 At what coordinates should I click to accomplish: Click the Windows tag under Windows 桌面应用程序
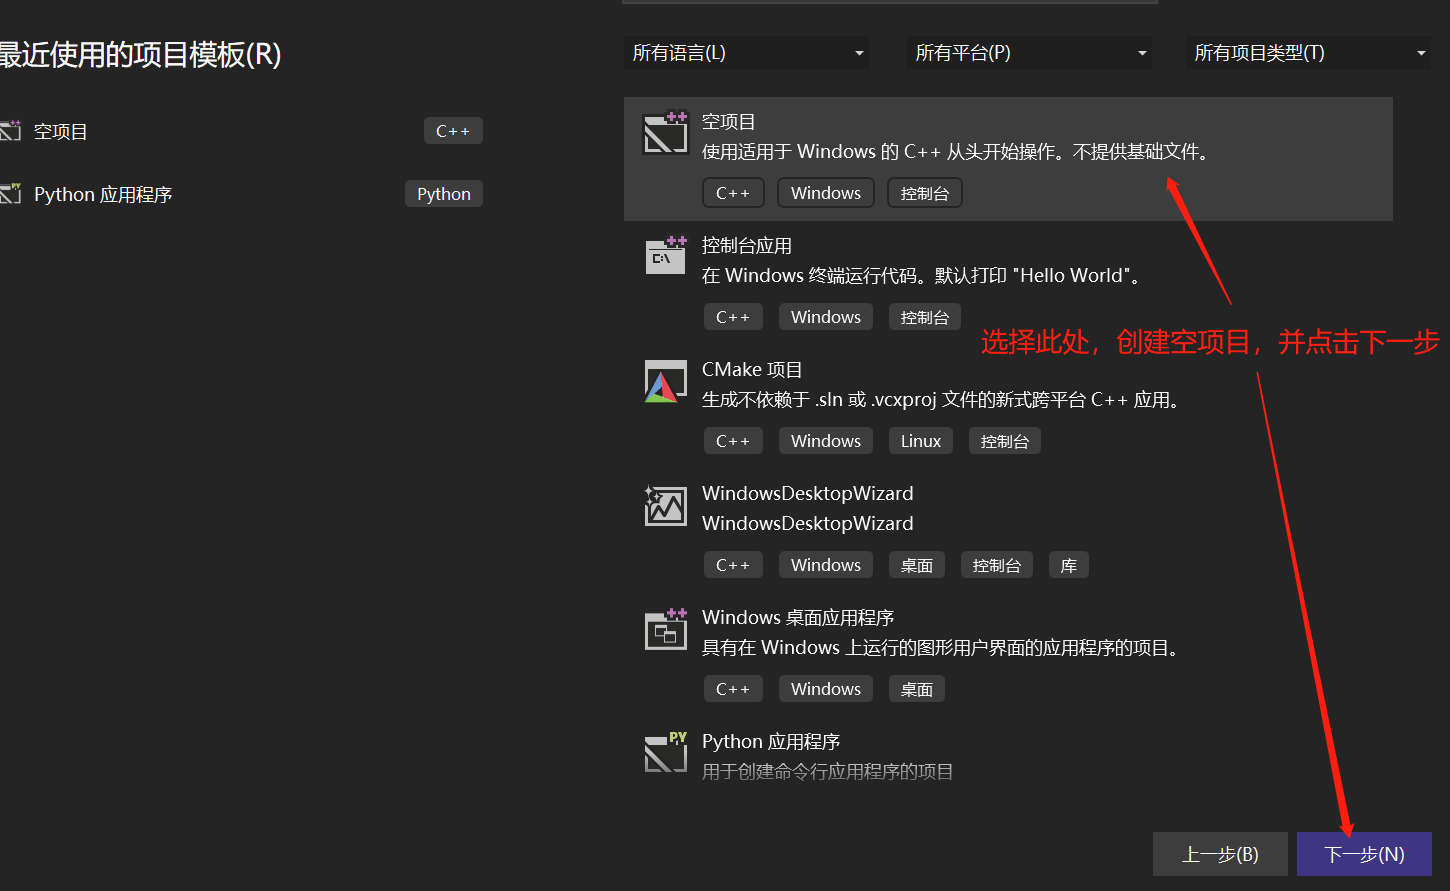coord(826,689)
